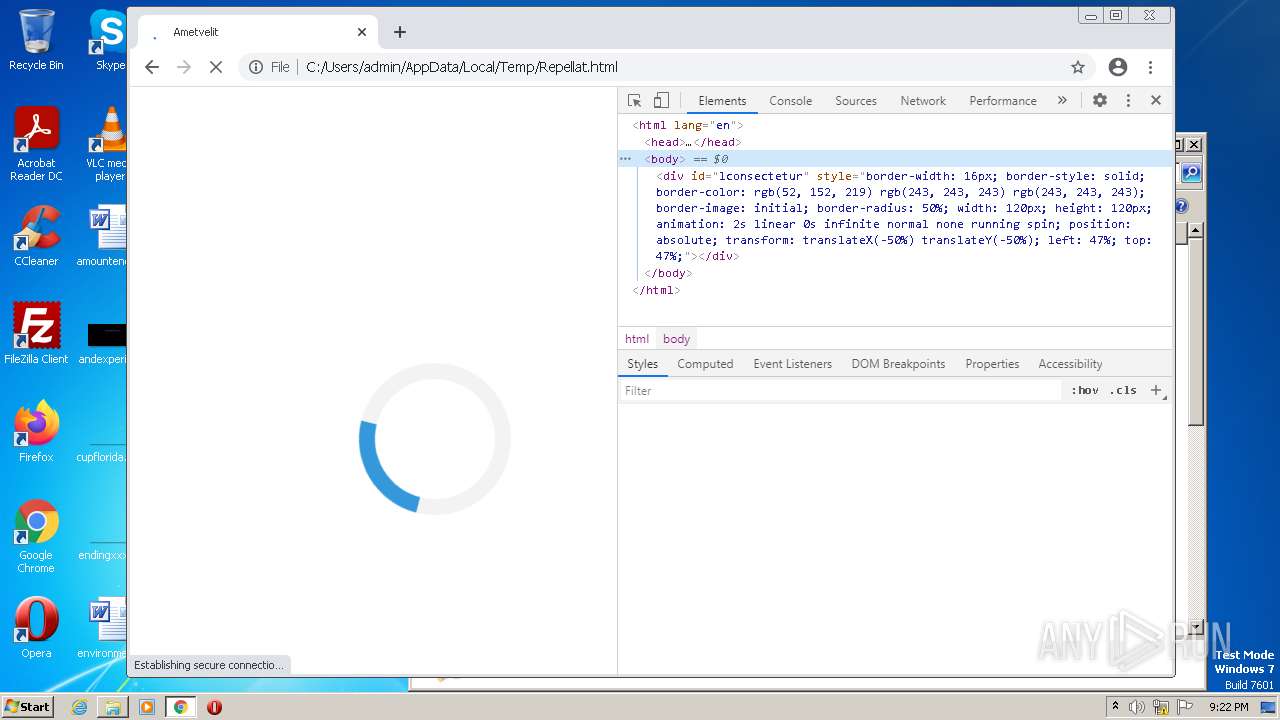The height and width of the screenshot is (720, 1280).
Task: Open Firefox desktop shortcut
Action: tap(36, 432)
